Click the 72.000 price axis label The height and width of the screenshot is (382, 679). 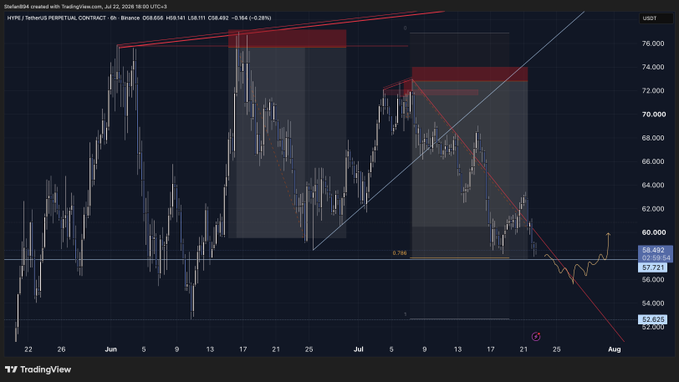pos(653,91)
